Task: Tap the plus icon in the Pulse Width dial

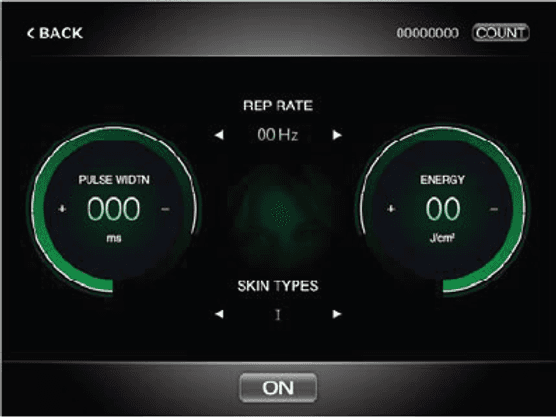Action: pos(62,209)
